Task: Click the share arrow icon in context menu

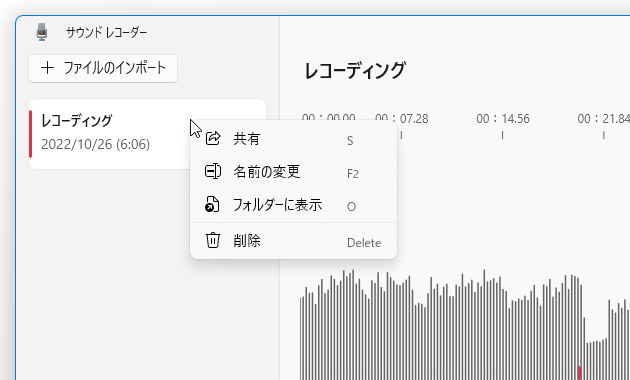Action: click(x=213, y=138)
